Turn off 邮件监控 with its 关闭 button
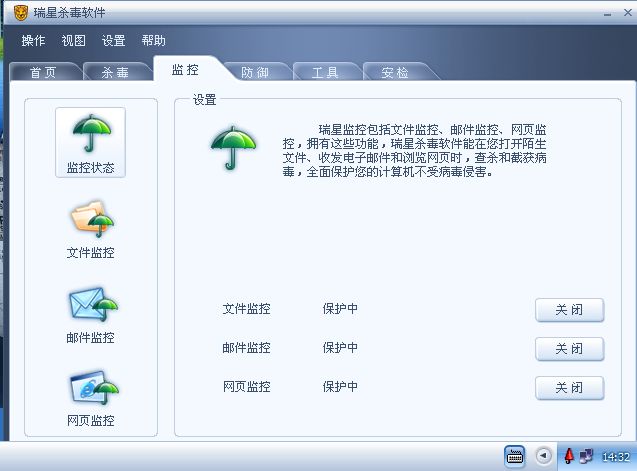 point(570,349)
